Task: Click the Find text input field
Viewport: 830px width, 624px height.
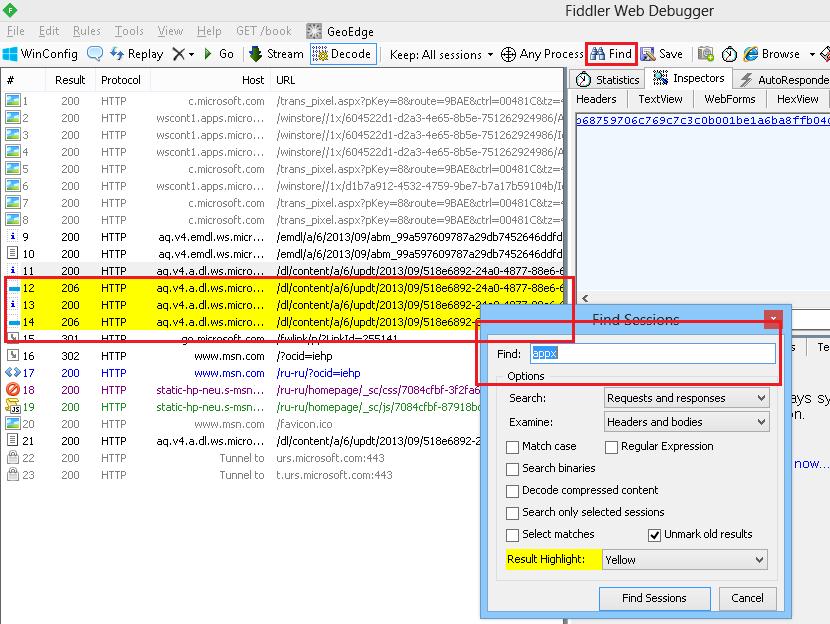Action: (x=653, y=354)
